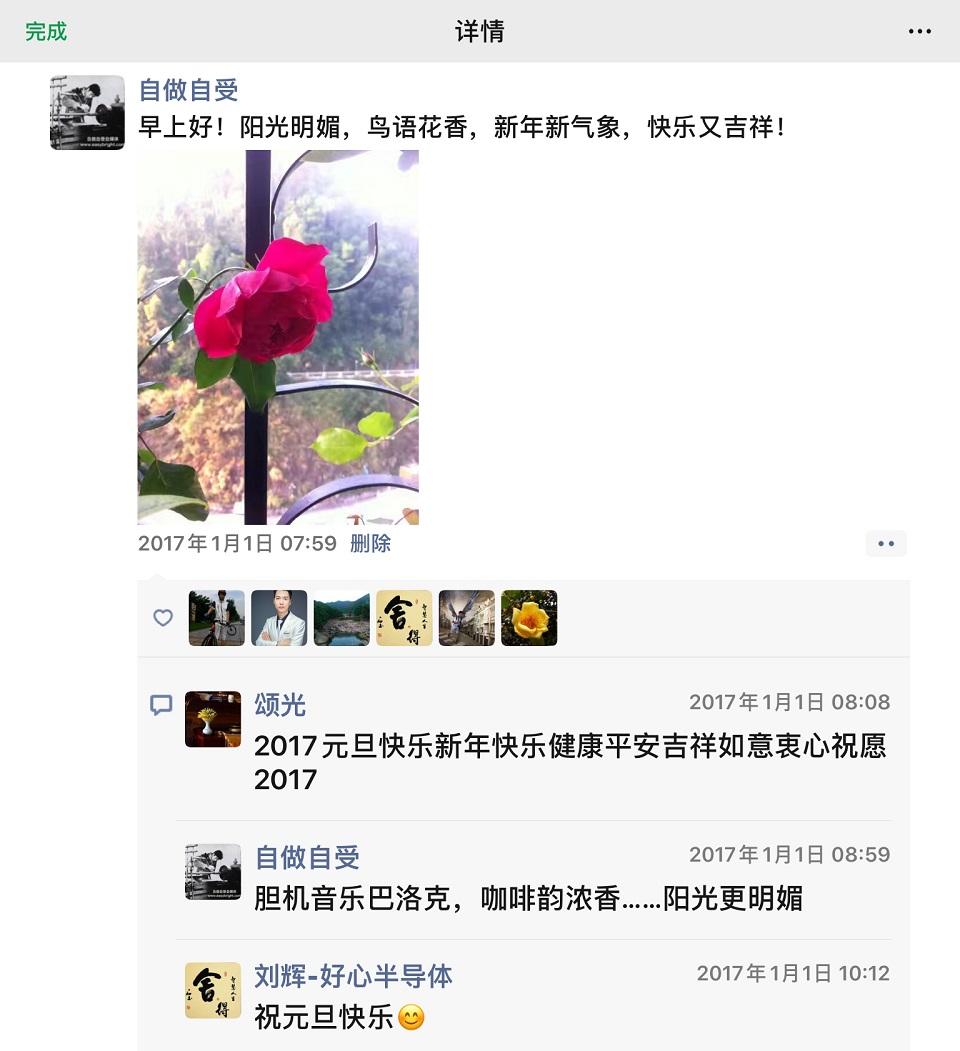Reply to 胆机音乐巴洛克 comment text
The image size is (960, 1051).
coord(528,898)
